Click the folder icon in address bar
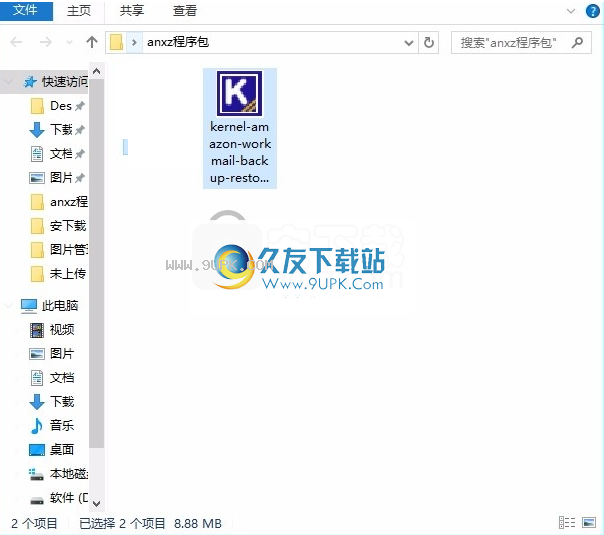The width and height of the screenshot is (604, 535). point(116,42)
